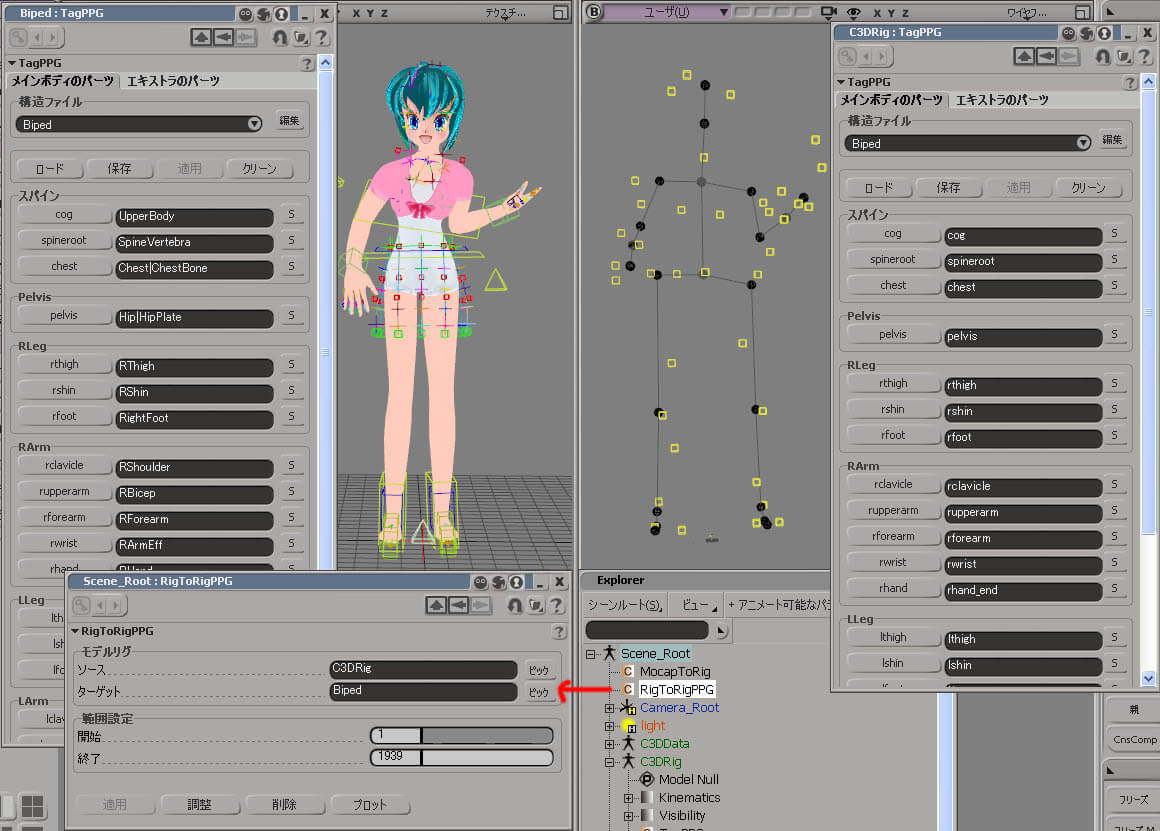The image size is (1160, 831).
Task: Click help icon in Biped TagPPG toolbar
Action: pyautogui.click(x=322, y=37)
